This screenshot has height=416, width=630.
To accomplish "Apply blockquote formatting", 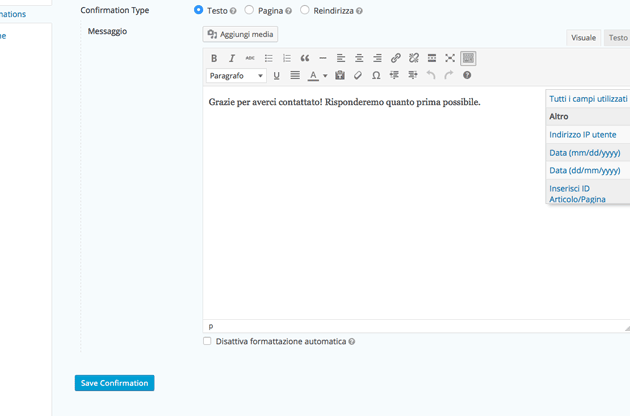I will pyautogui.click(x=305, y=58).
